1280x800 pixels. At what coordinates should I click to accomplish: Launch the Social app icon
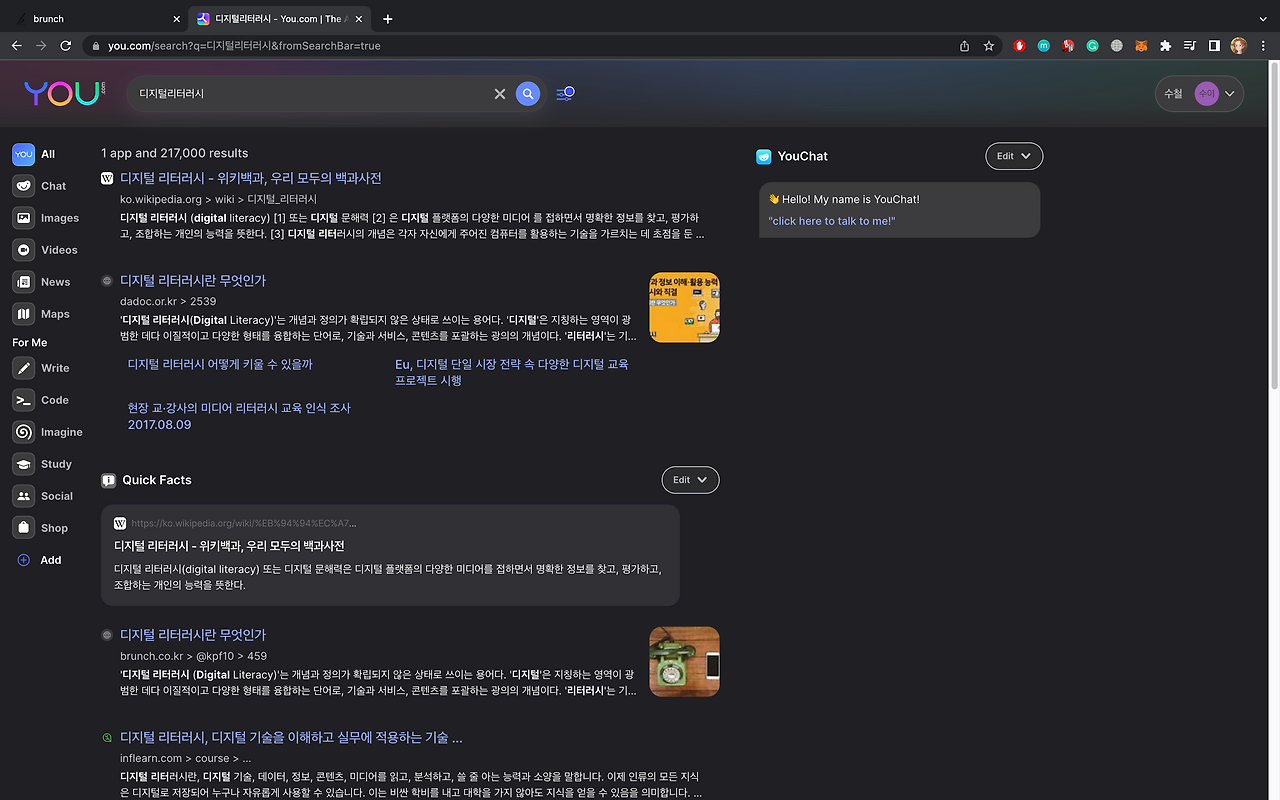[23, 496]
